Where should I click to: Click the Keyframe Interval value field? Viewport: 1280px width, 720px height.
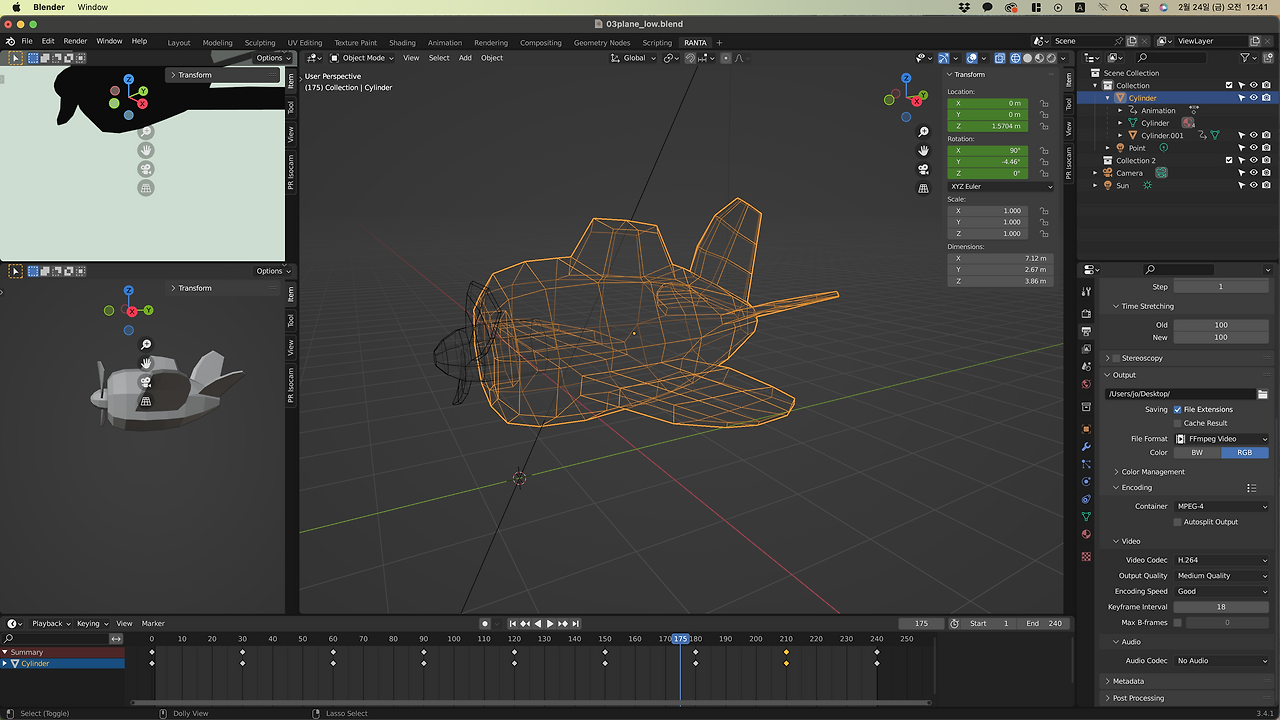pyautogui.click(x=1221, y=607)
